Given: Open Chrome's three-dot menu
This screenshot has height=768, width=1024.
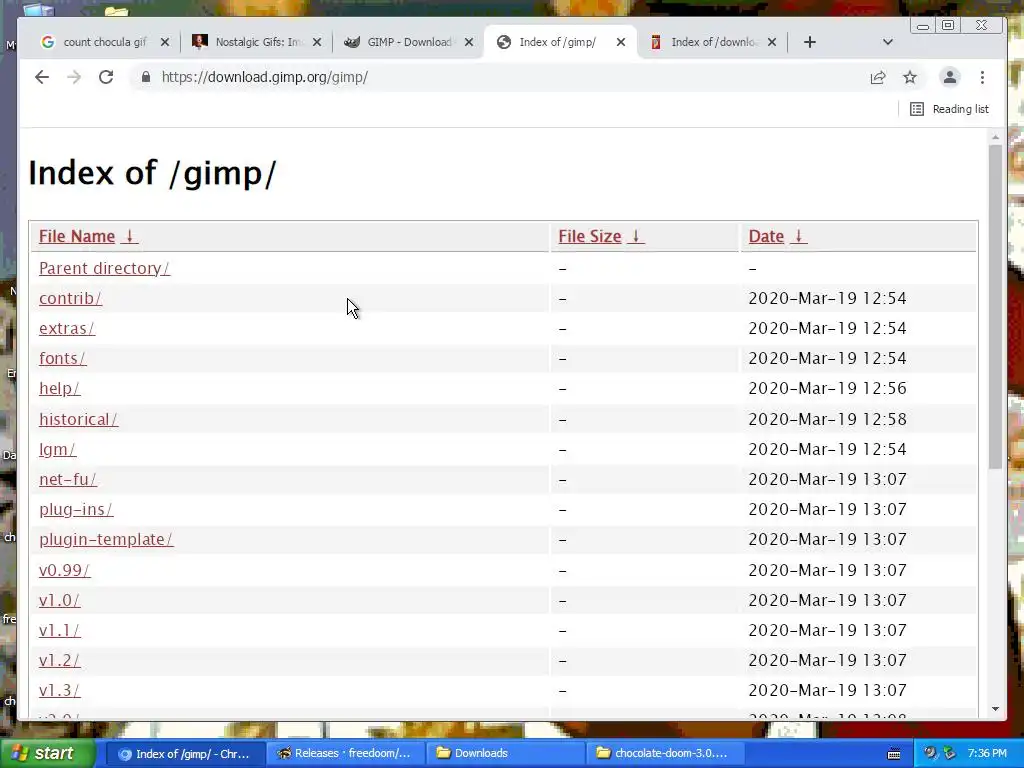Looking at the screenshot, I should [x=982, y=77].
